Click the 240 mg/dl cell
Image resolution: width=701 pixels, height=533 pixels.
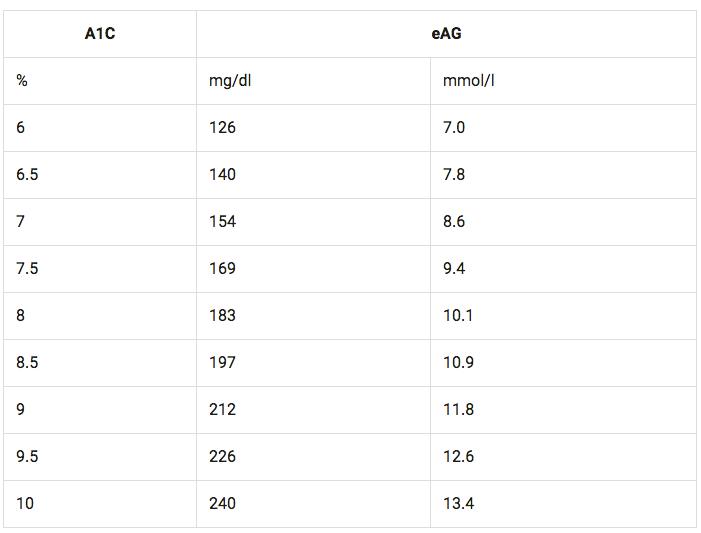pos(222,504)
